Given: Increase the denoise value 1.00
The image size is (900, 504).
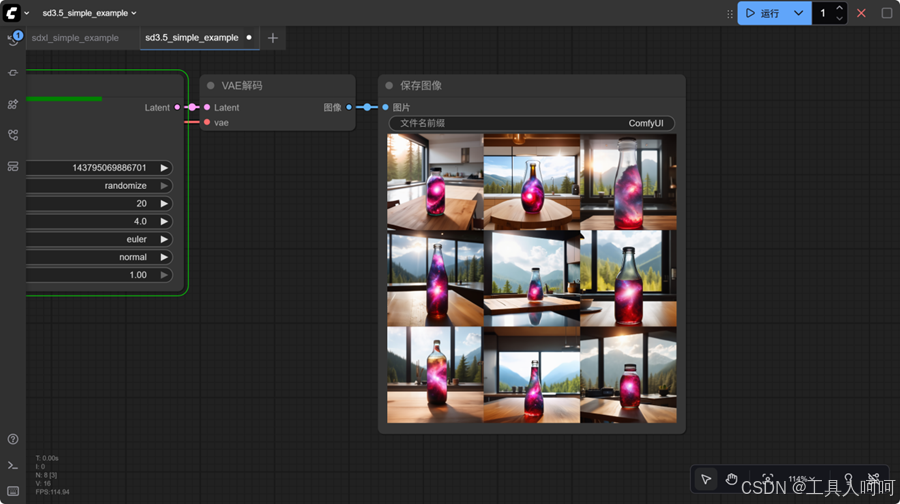Looking at the screenshot, I should [164, 275].
